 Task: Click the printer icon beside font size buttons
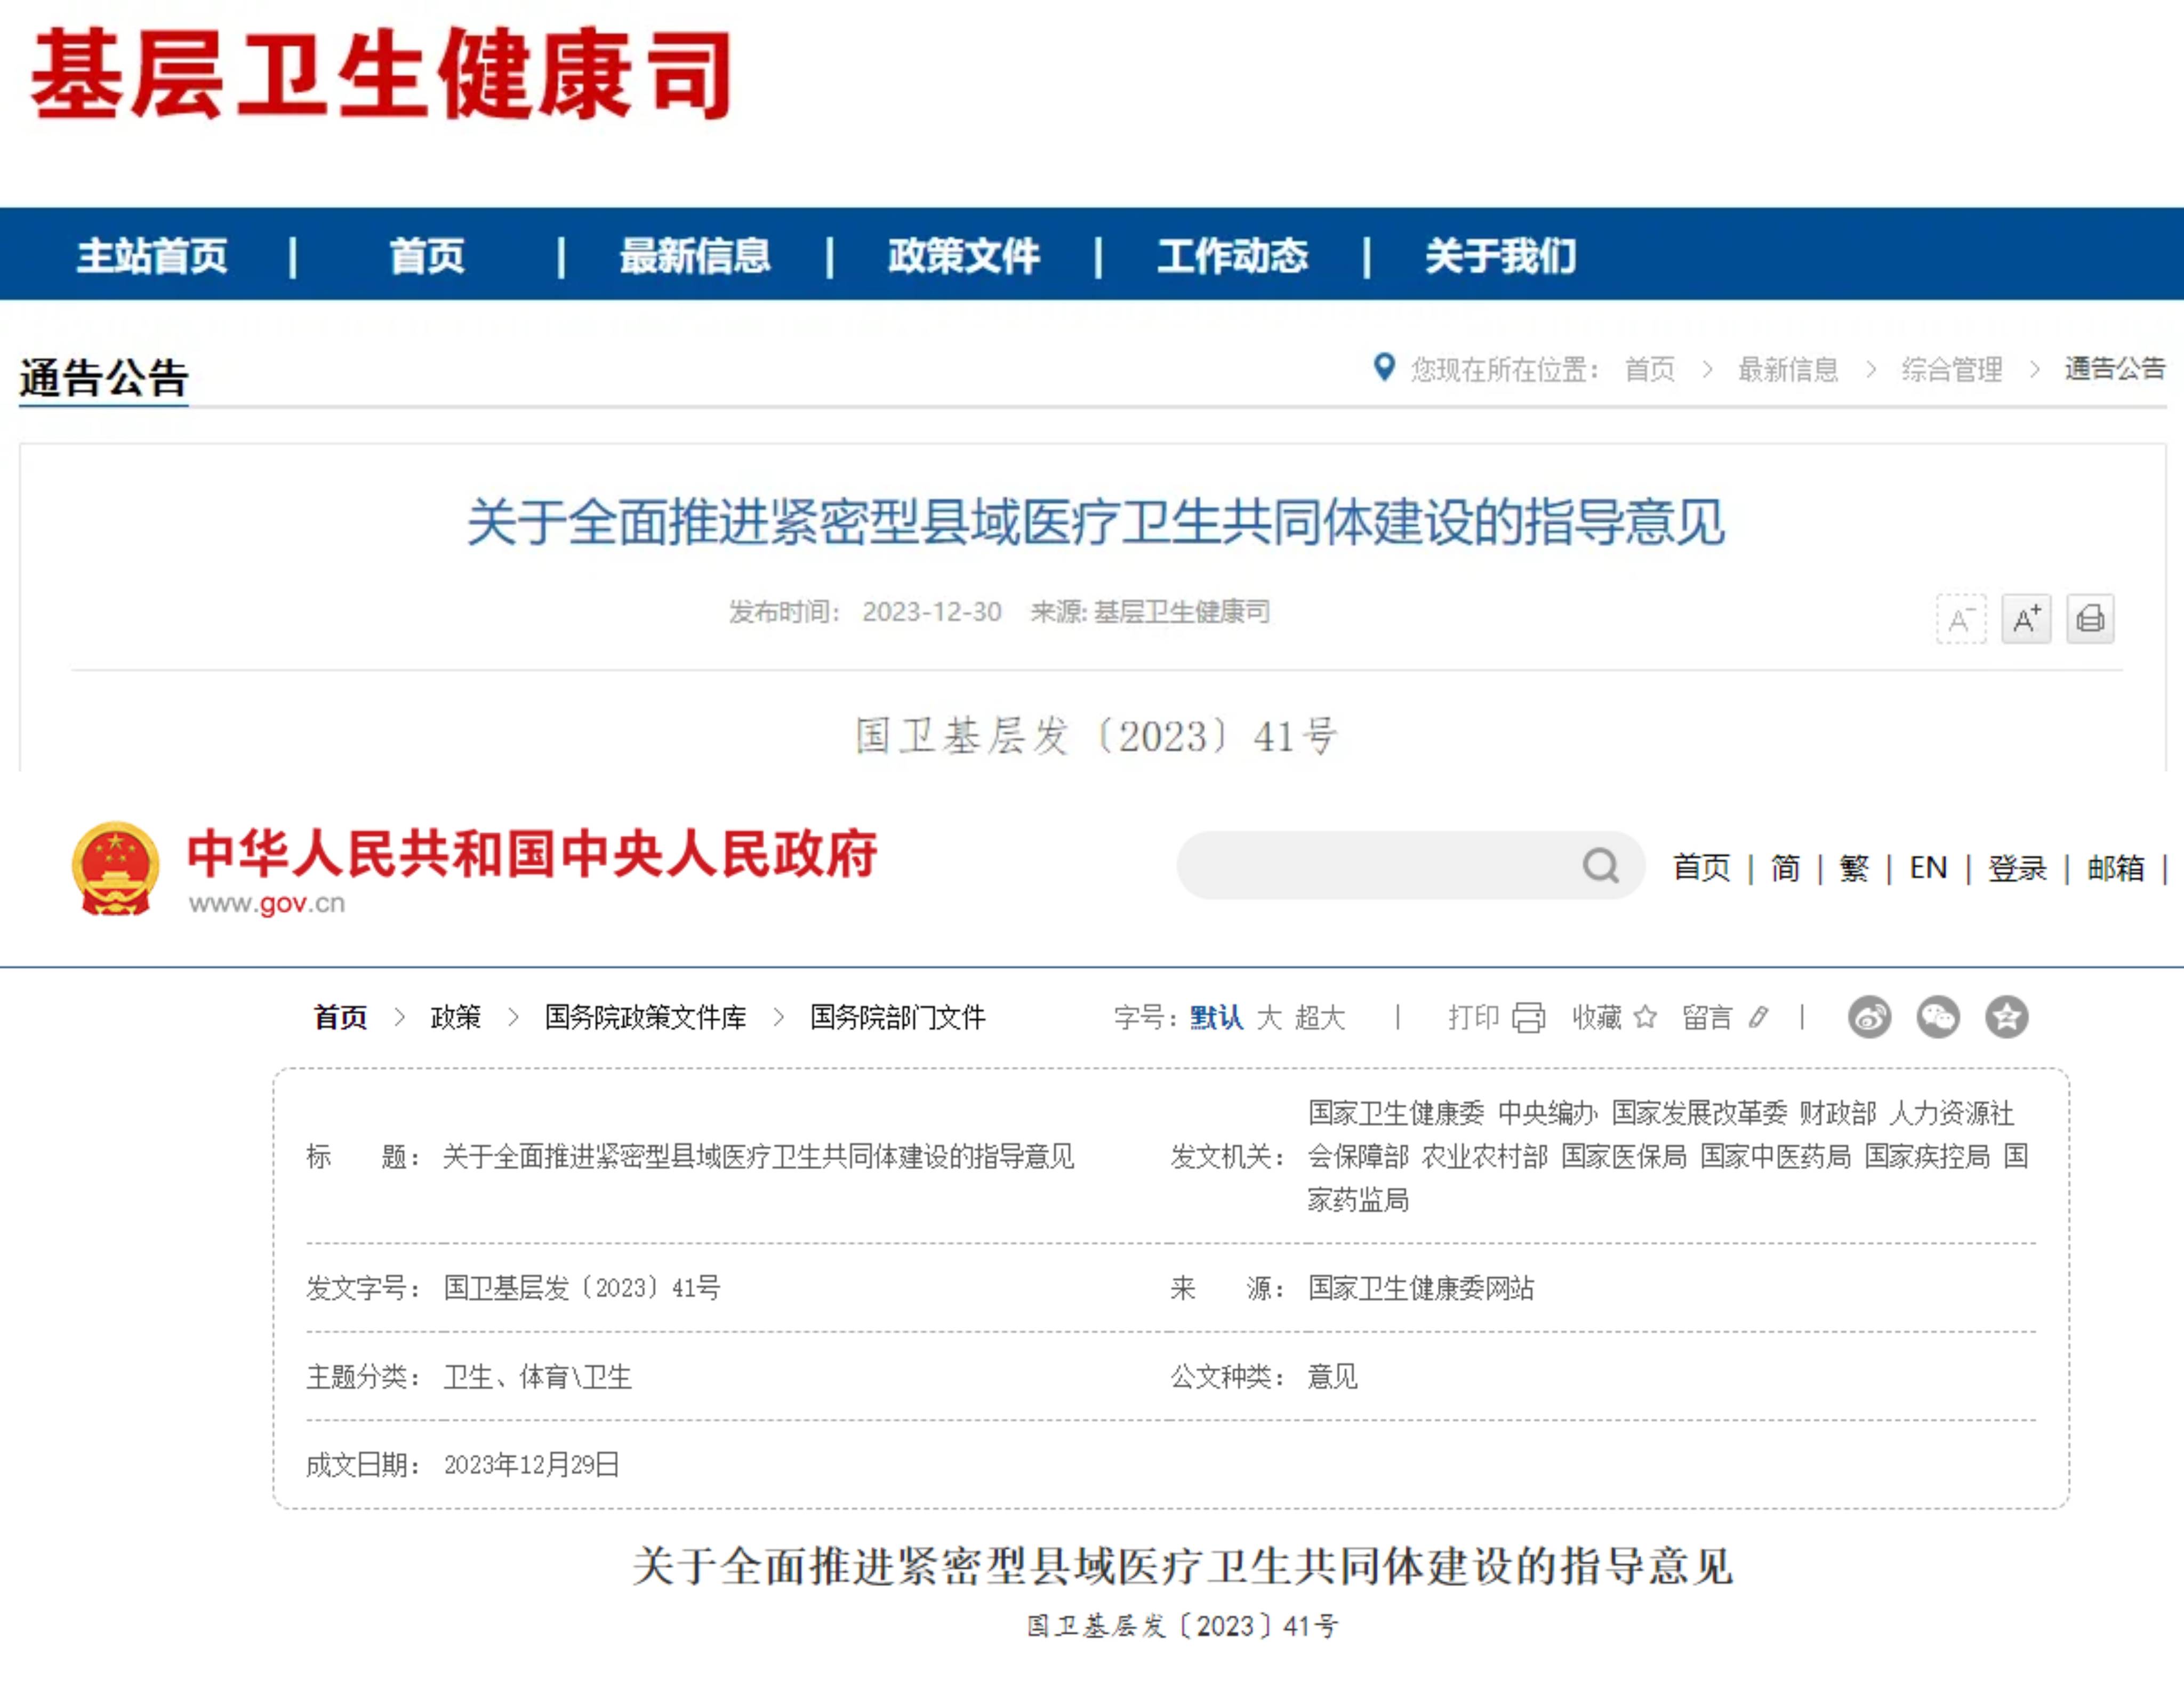pos(2090,619)
